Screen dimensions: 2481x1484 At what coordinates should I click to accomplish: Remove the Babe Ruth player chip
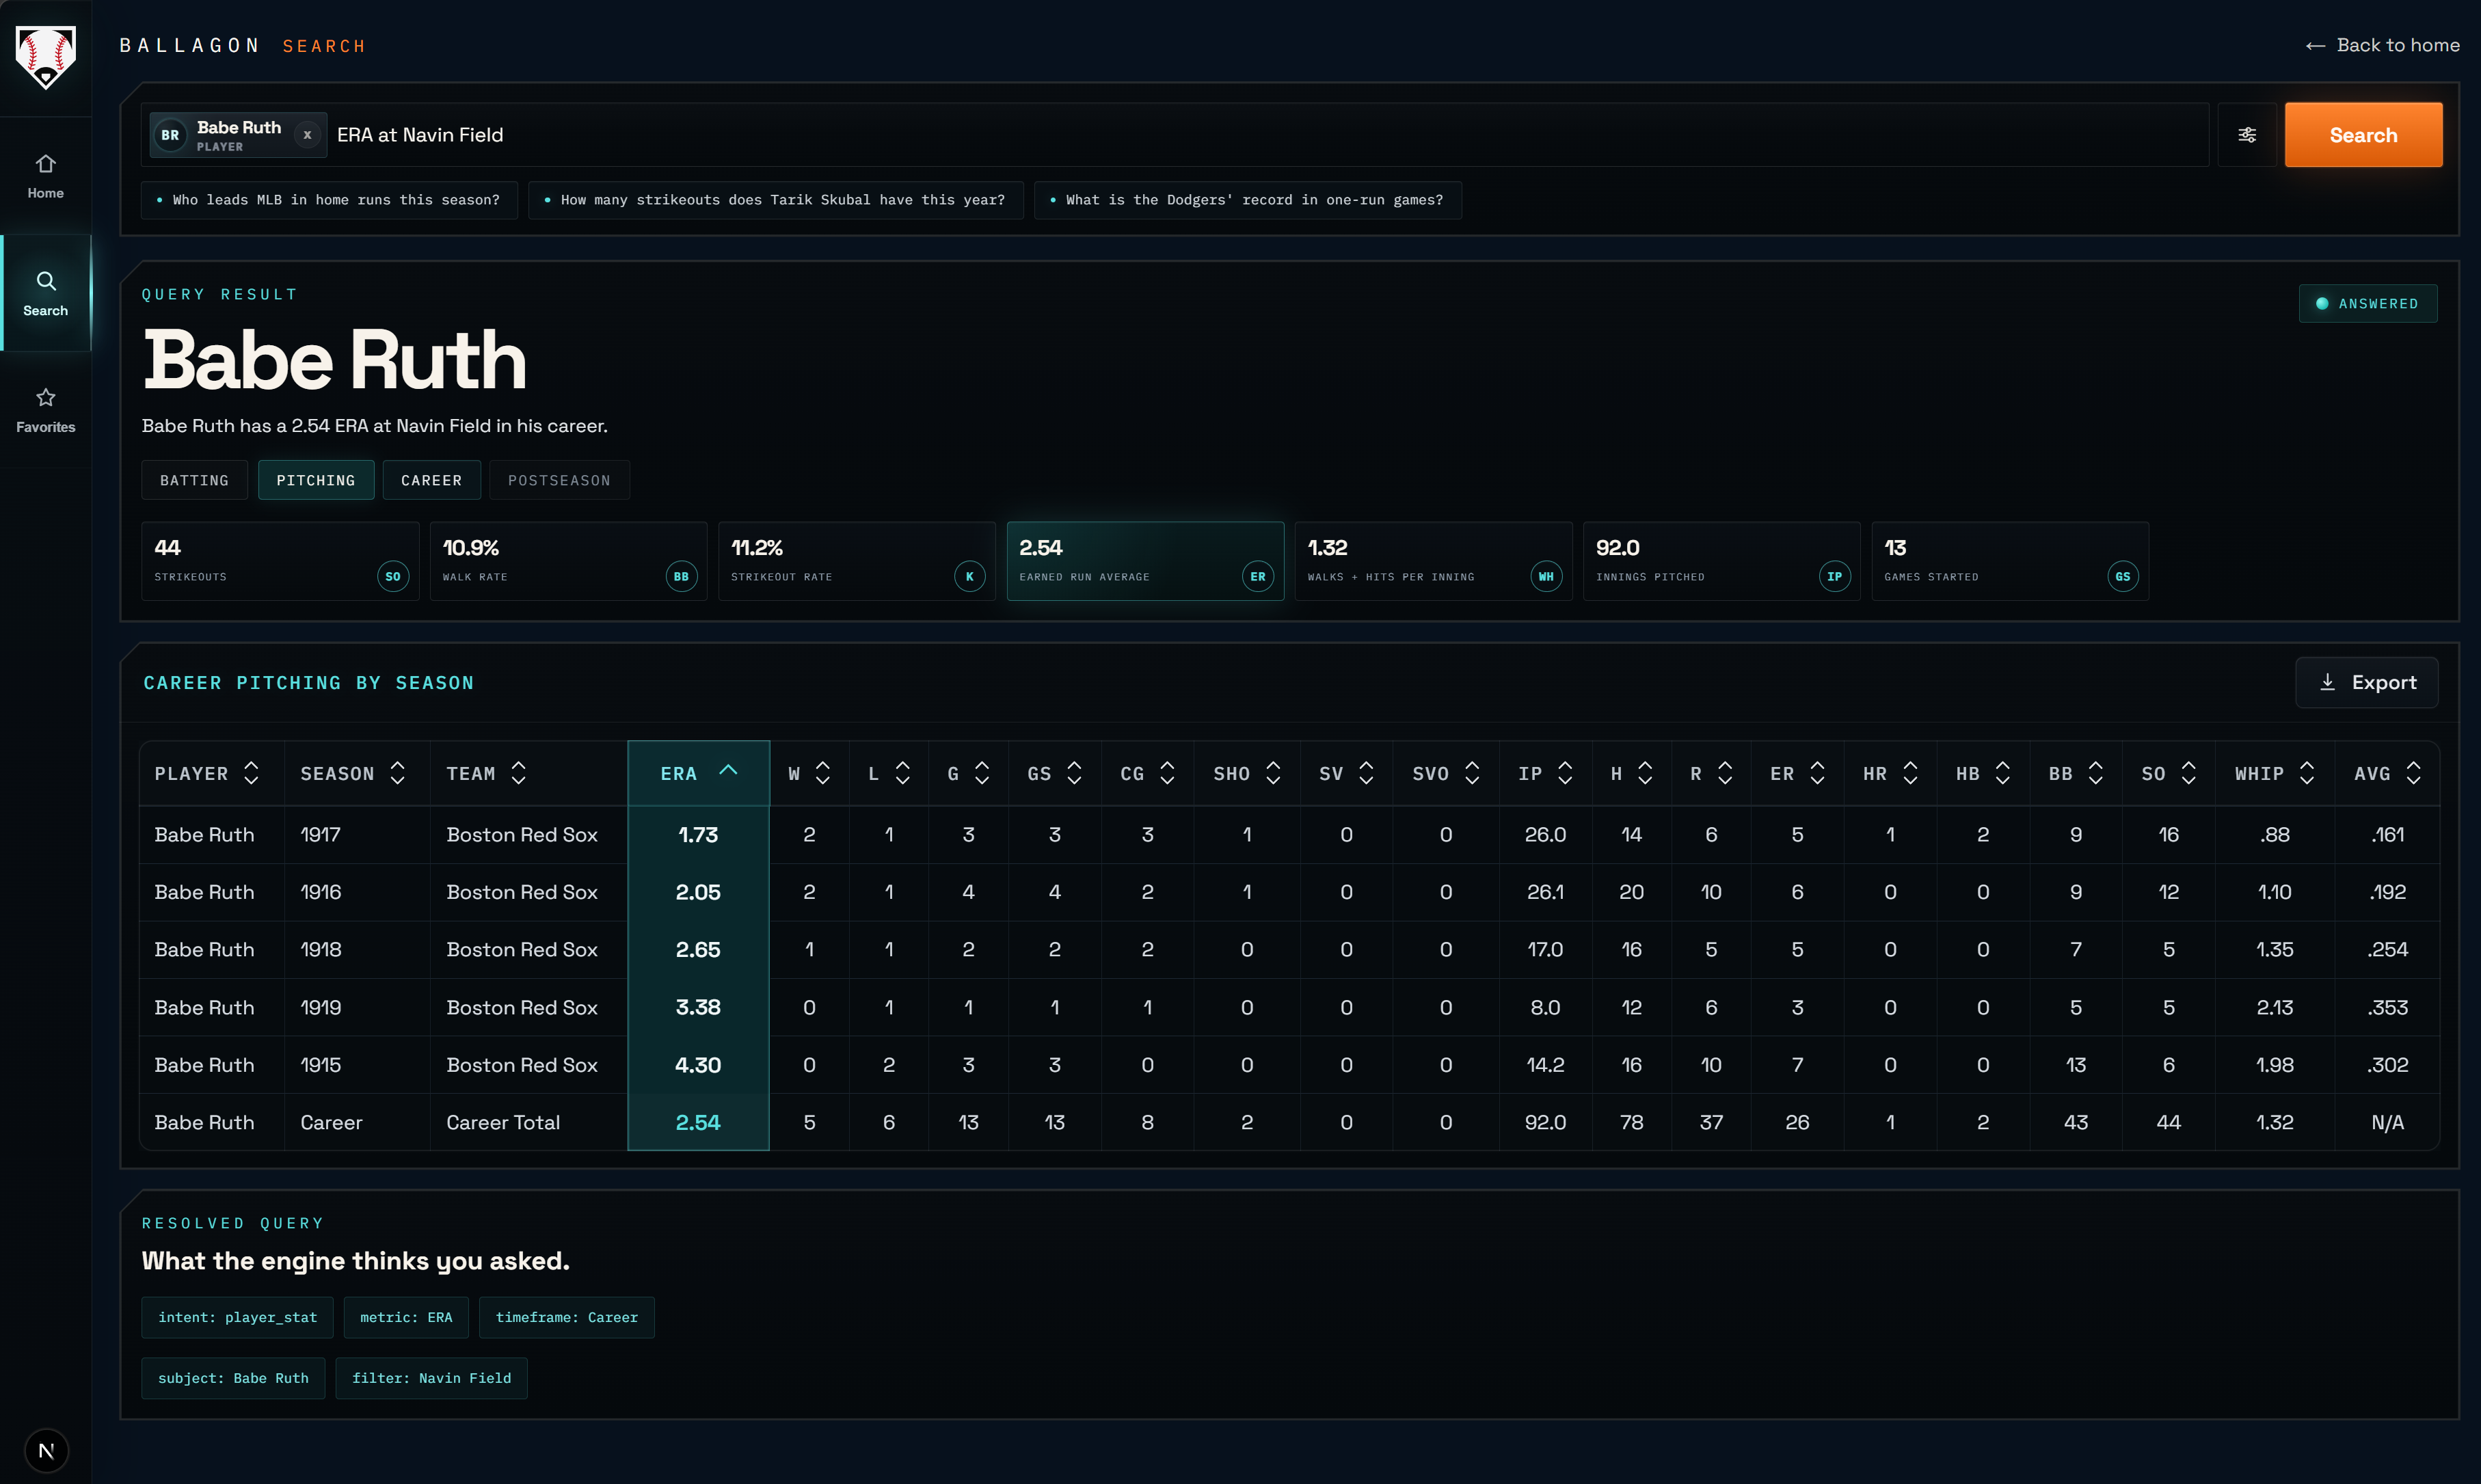307,135
